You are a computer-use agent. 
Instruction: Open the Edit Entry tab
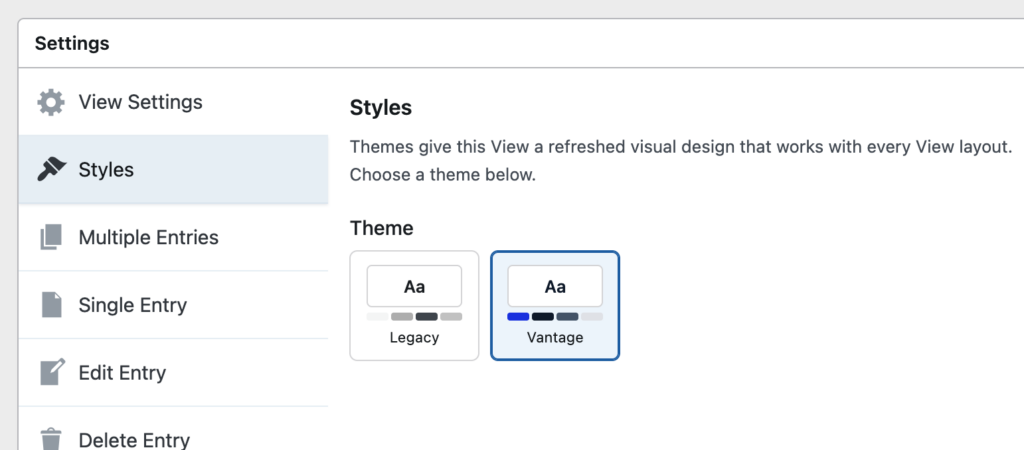[173, 372]
